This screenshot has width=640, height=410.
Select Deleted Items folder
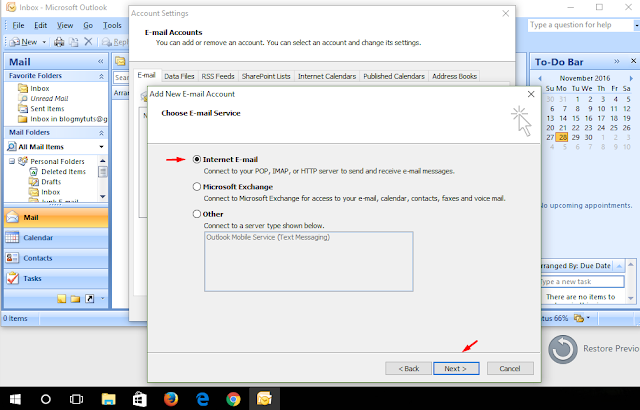(63, 172)
